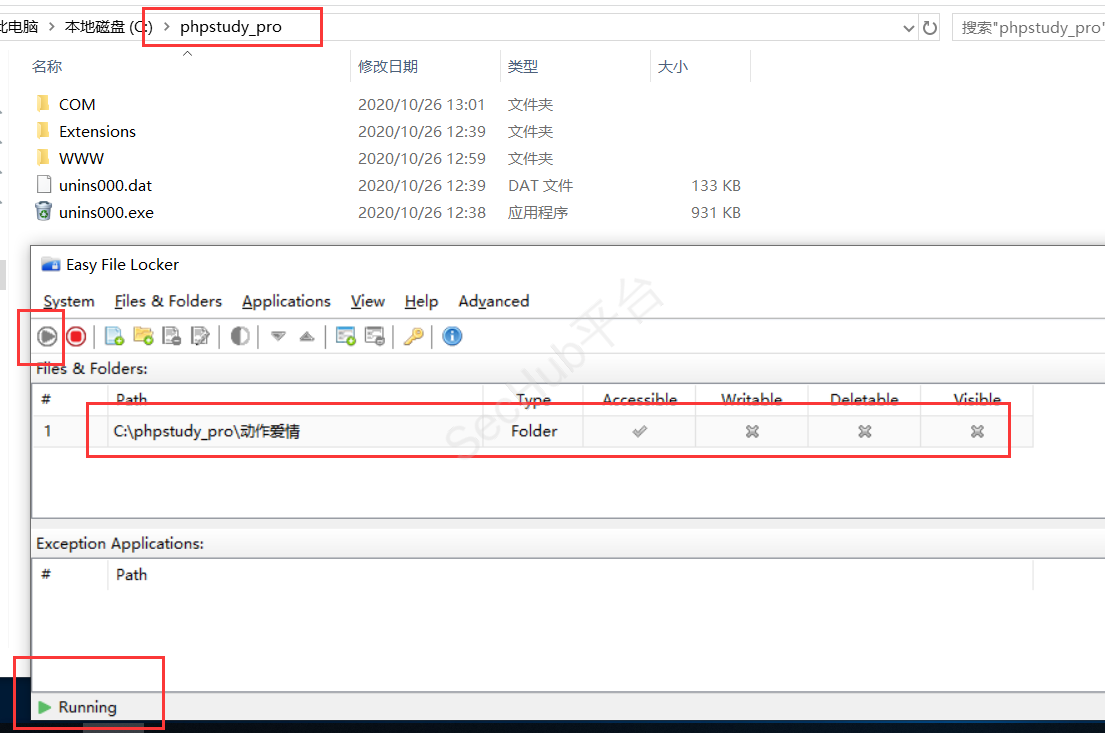Click the Easy File Locker window title
This screenshot has height=733, width=1105.
[x=123, y=264]
